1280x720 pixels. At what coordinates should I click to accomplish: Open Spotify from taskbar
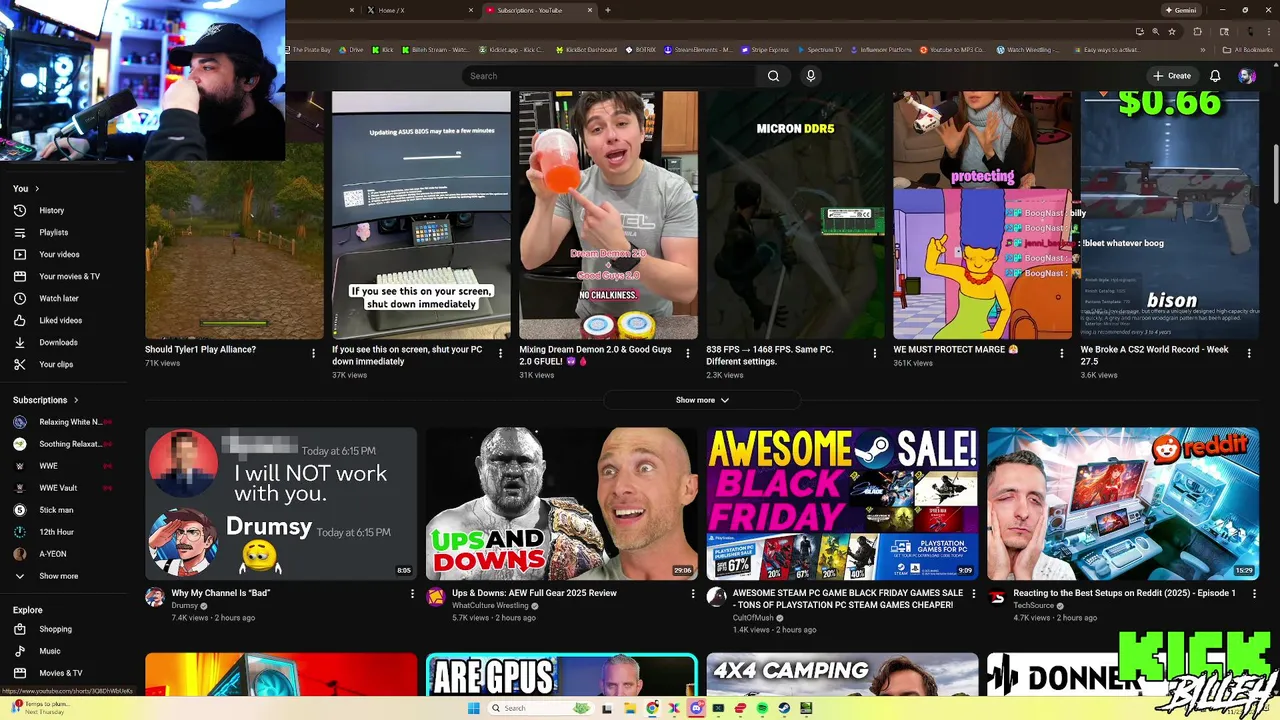(x=762, y=708)
